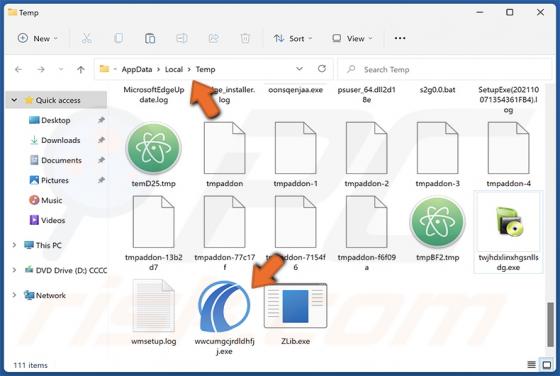Refresh the Temp folder

(x=322, y=69)
